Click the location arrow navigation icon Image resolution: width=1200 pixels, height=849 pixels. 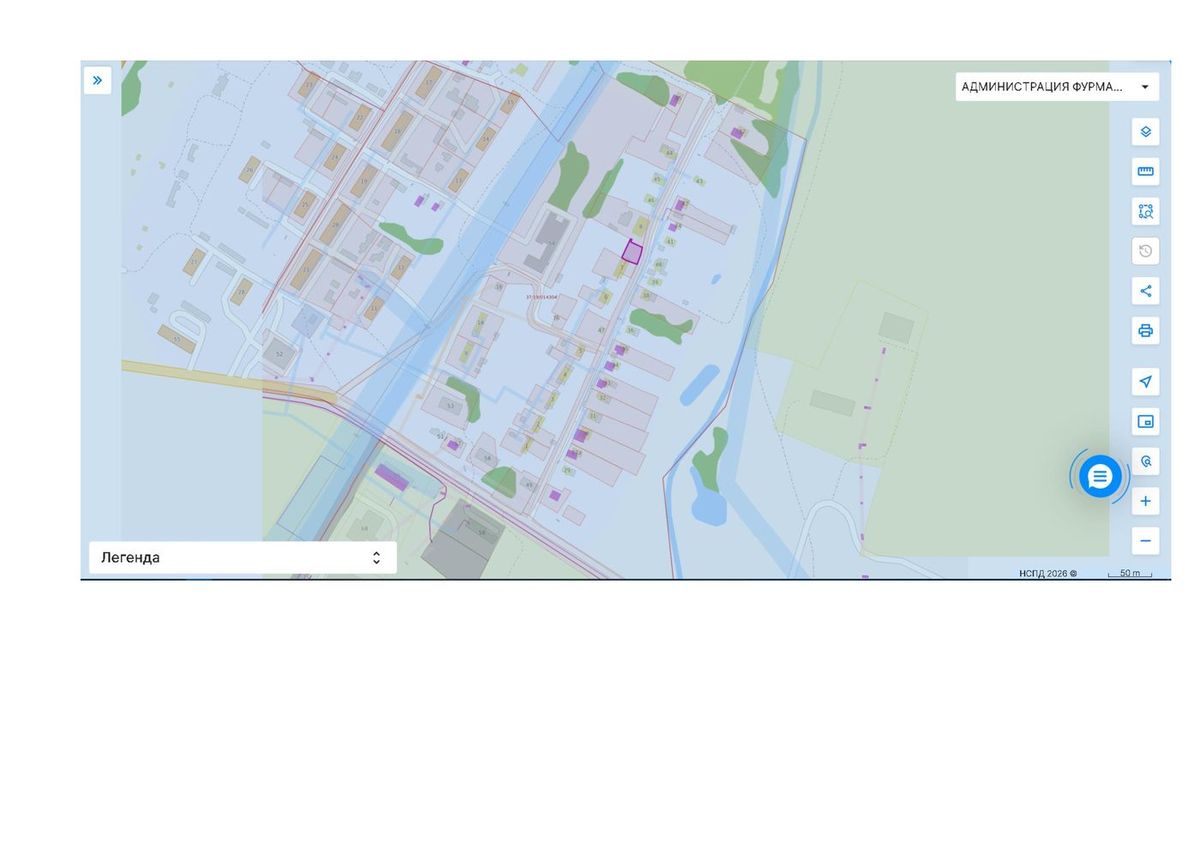pyautogui.click(x=1146, y=381)
